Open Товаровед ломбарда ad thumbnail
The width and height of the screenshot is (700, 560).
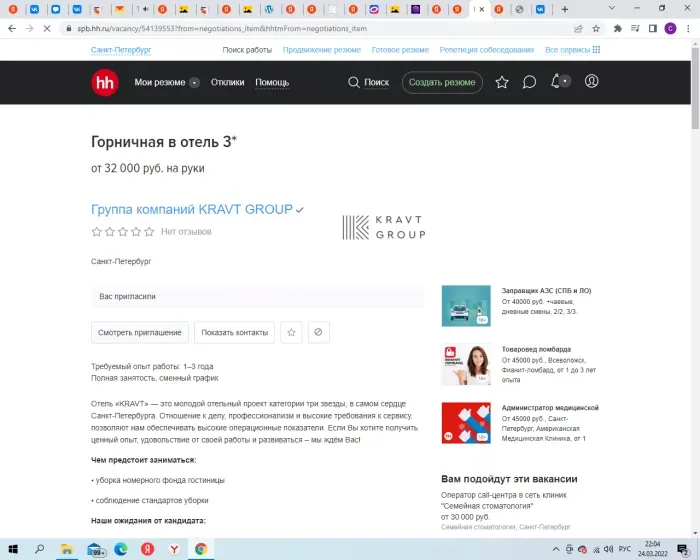click(466, 364)
